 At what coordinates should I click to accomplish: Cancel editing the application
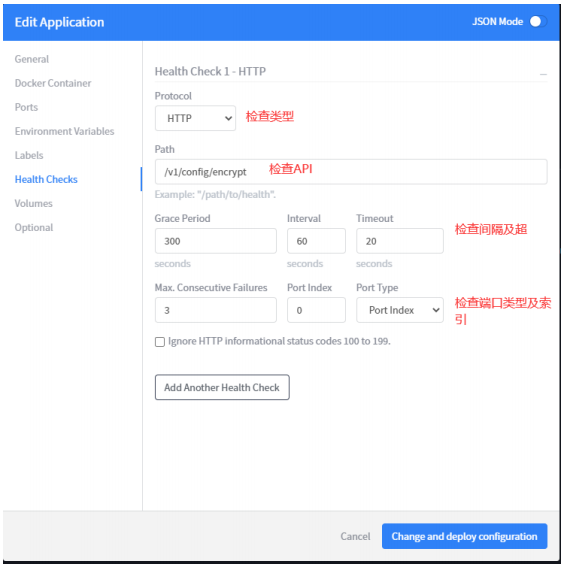[355, 536]
